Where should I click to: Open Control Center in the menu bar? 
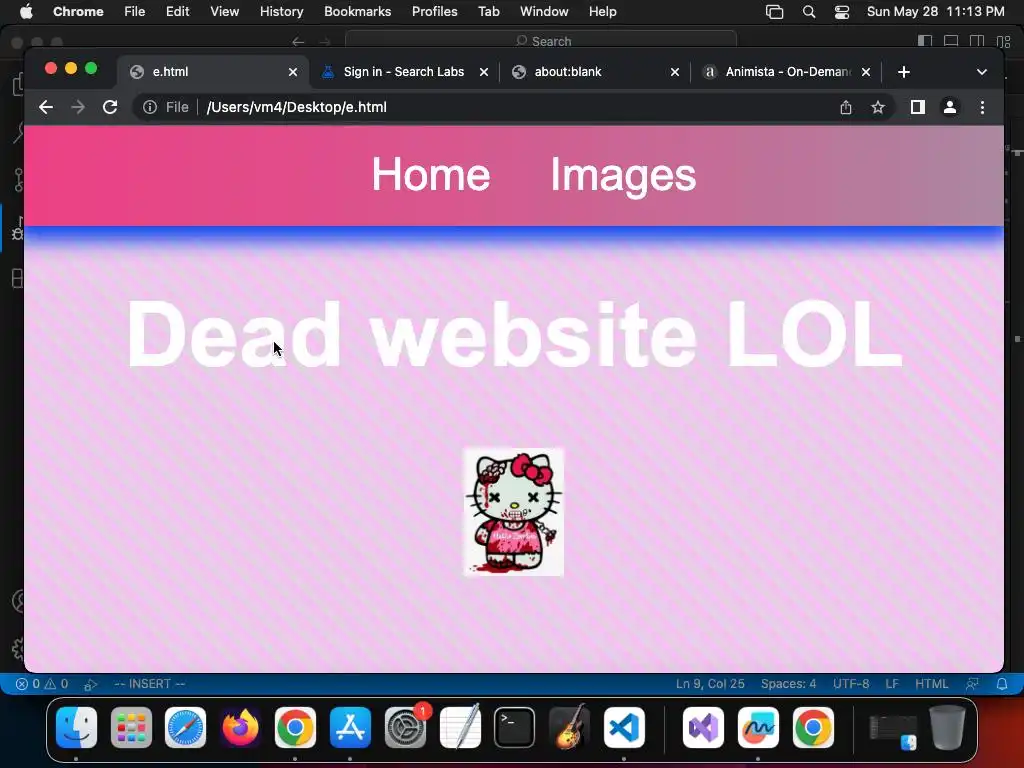coord(842,12)
